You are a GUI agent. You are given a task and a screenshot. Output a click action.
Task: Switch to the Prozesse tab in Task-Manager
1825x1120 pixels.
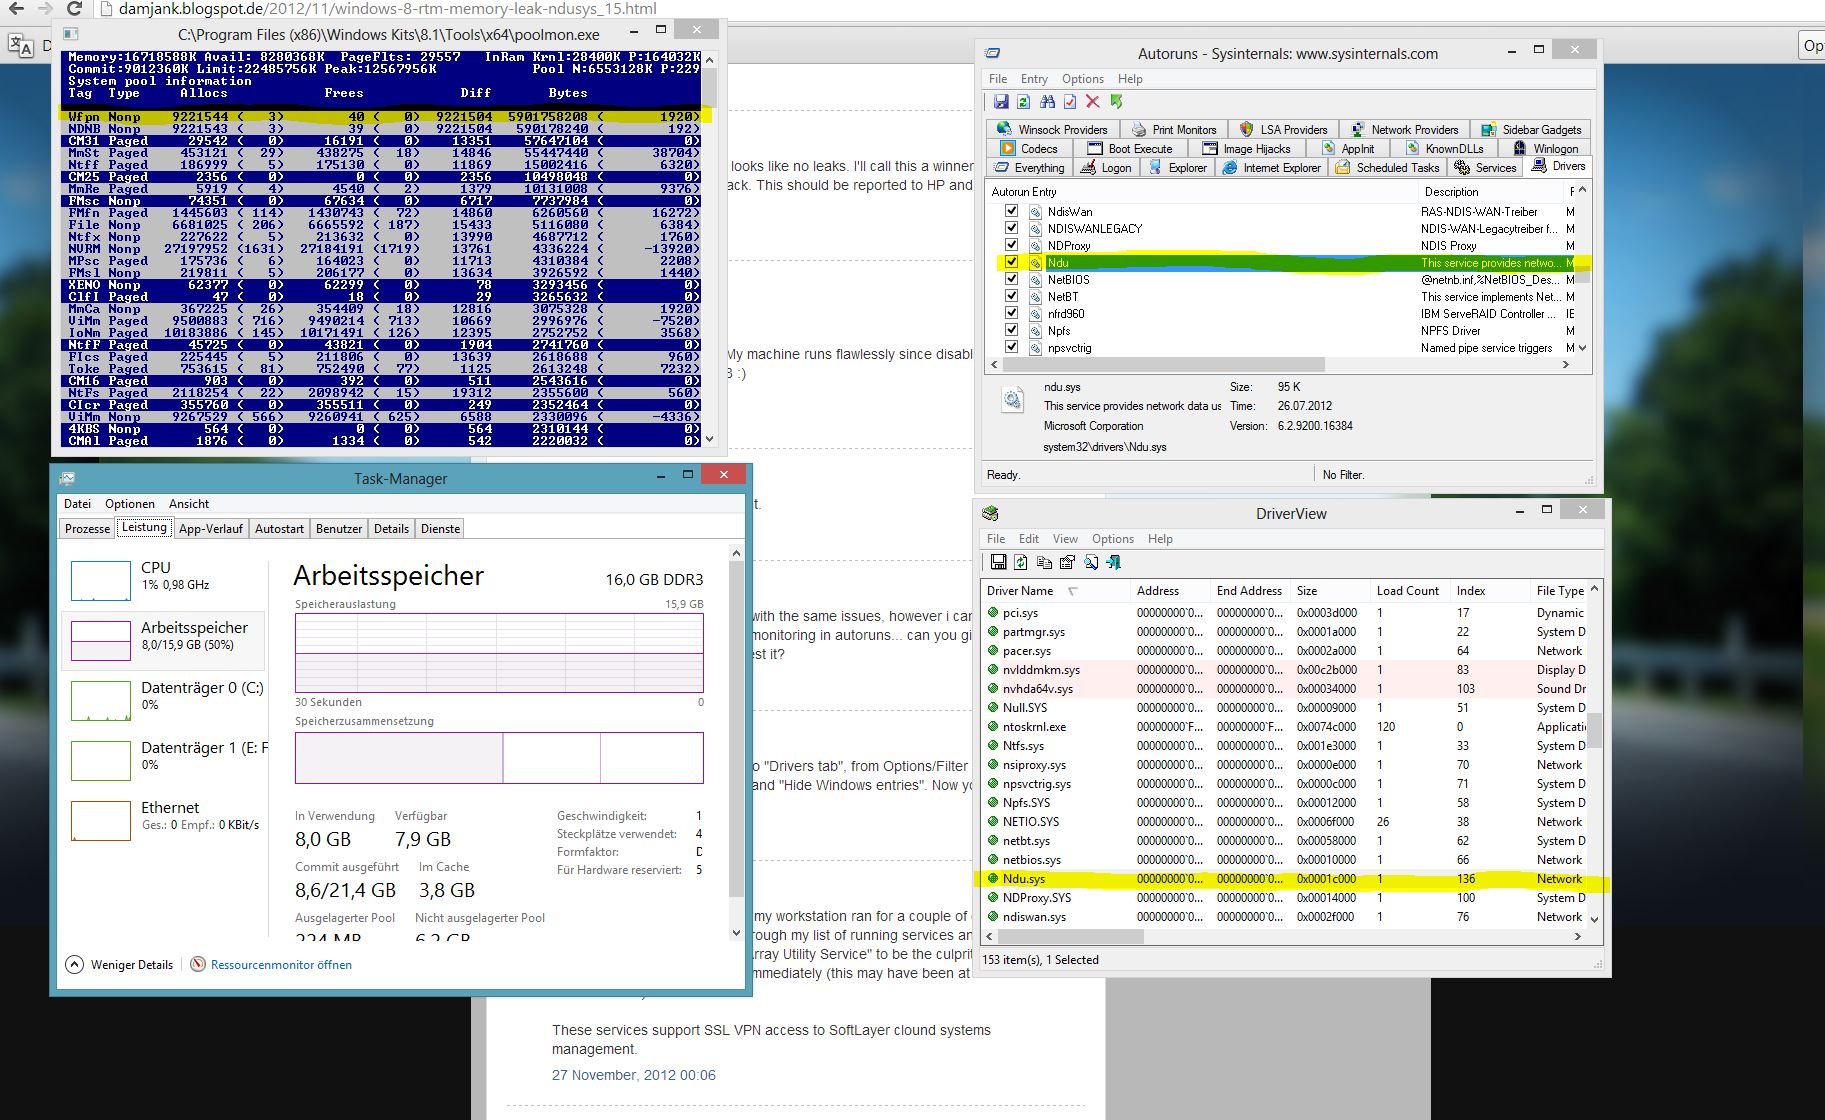(87, 529)
